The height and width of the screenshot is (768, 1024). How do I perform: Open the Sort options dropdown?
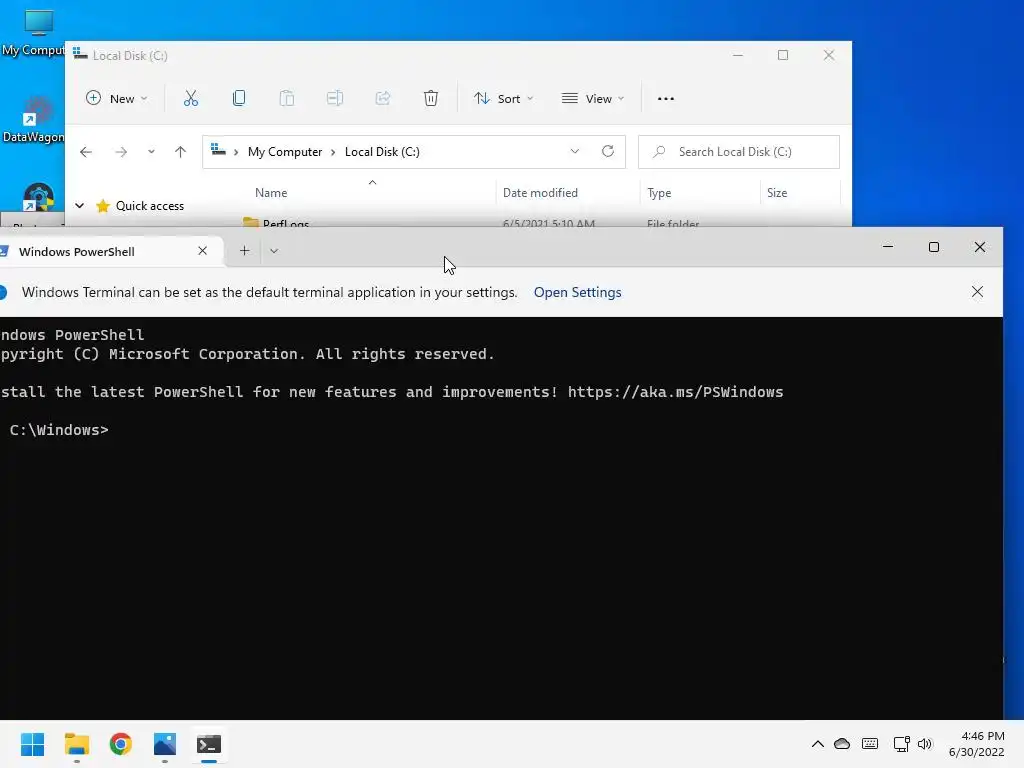504,99
